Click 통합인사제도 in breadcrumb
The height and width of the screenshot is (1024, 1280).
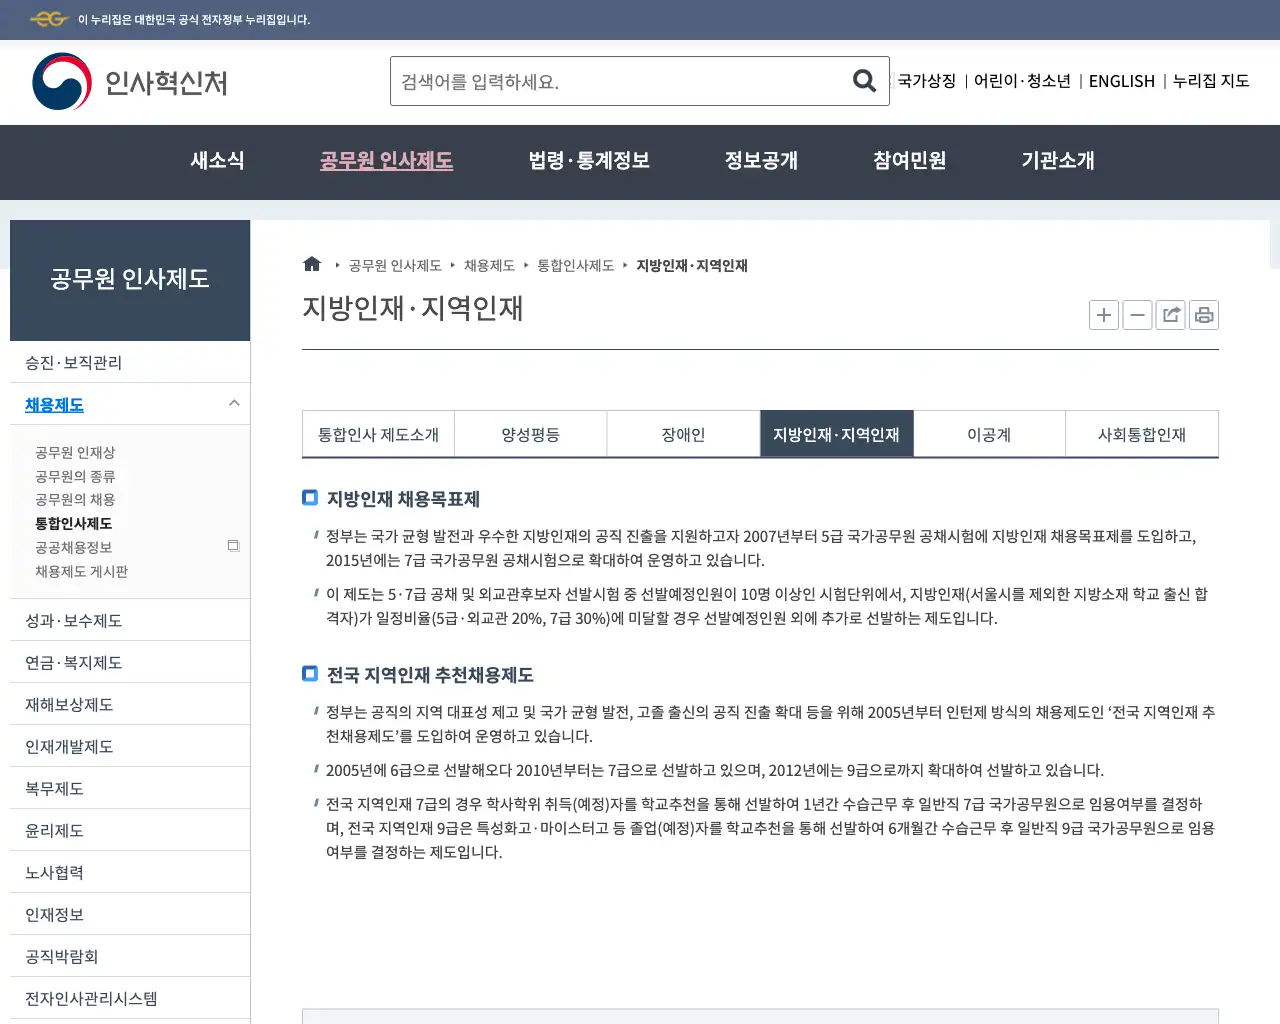[x=576, y=265]
